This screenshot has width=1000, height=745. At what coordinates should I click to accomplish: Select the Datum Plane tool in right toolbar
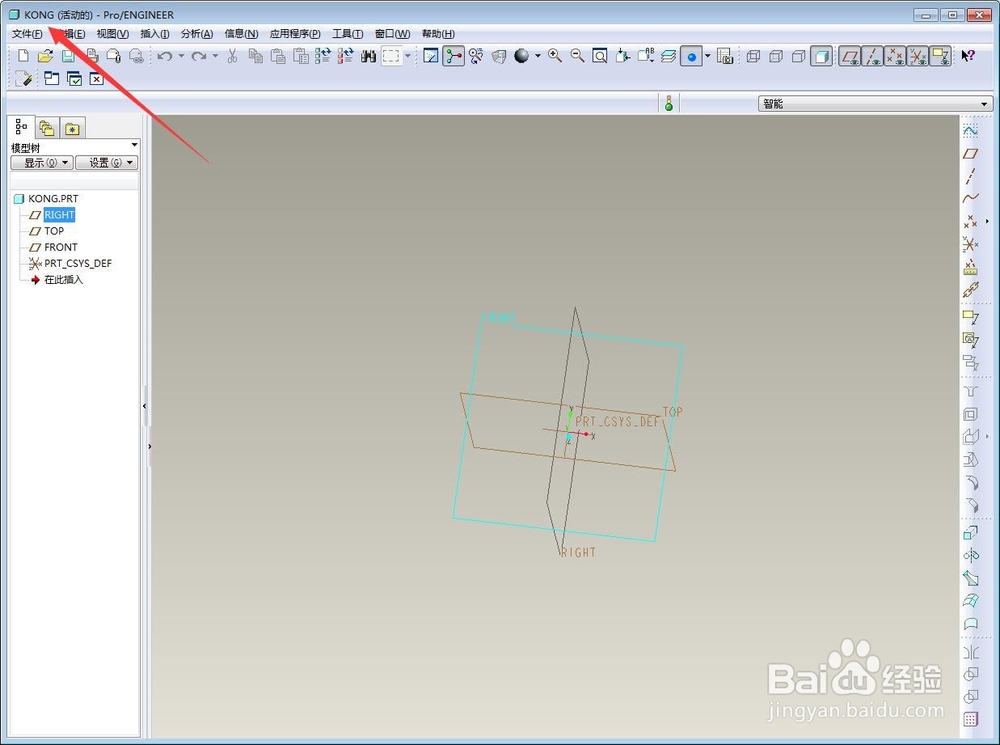970,154
